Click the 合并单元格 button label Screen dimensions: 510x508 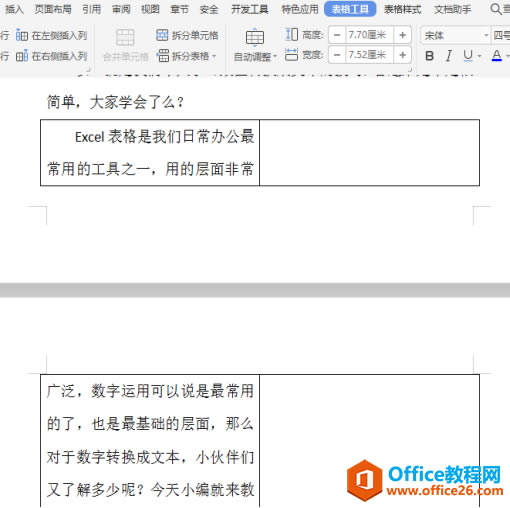coord(126,57)
